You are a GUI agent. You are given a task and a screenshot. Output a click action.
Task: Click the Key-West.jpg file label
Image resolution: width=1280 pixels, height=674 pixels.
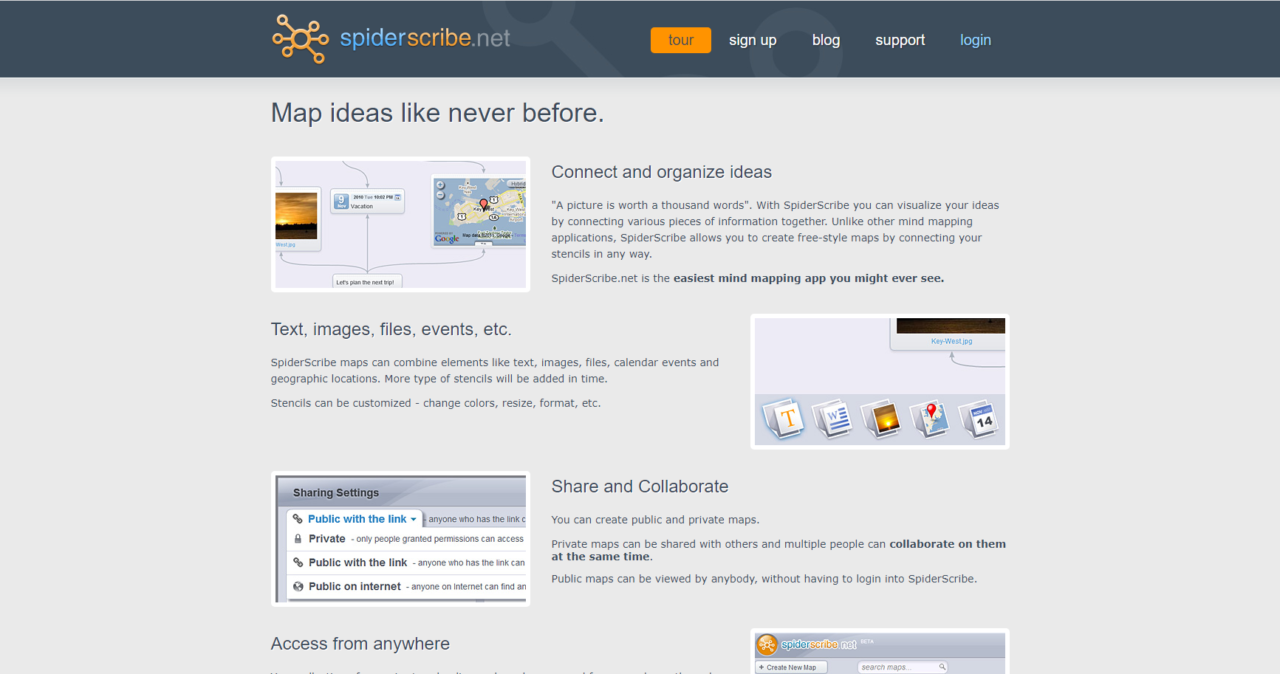[951, 341]
